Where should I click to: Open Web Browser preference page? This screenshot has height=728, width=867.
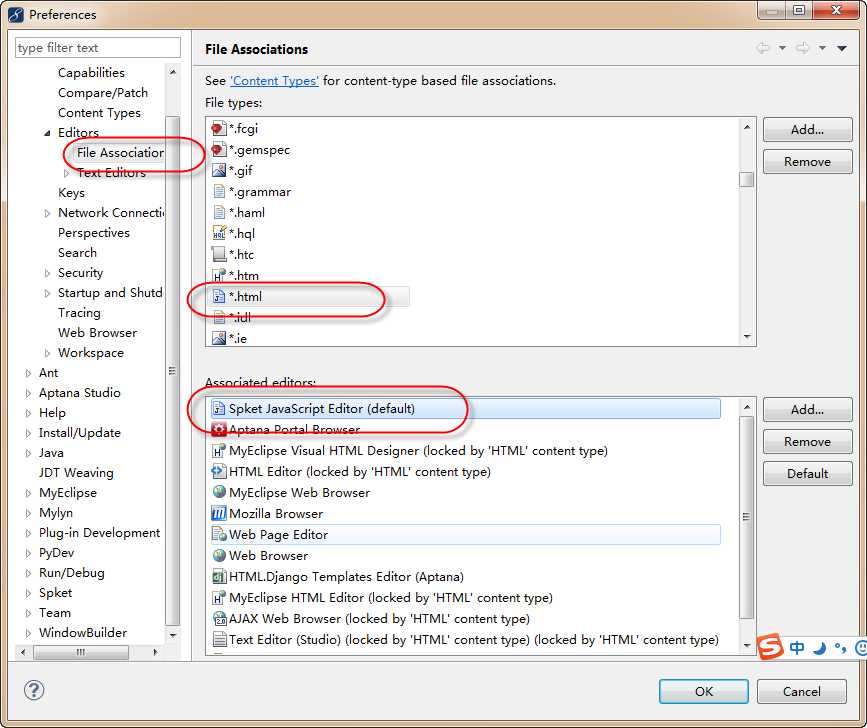pyautogui.click(x=97, y=333)
